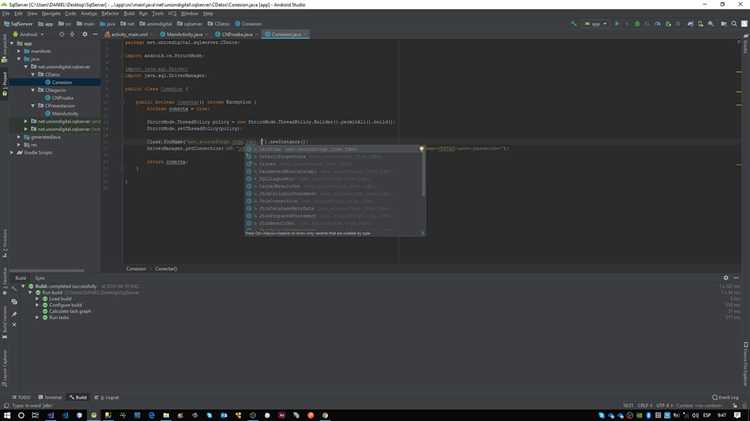Screen dimensions: 750x421
Task: Switch to the Sync tab in Build panel
Action: pos(40,278)
